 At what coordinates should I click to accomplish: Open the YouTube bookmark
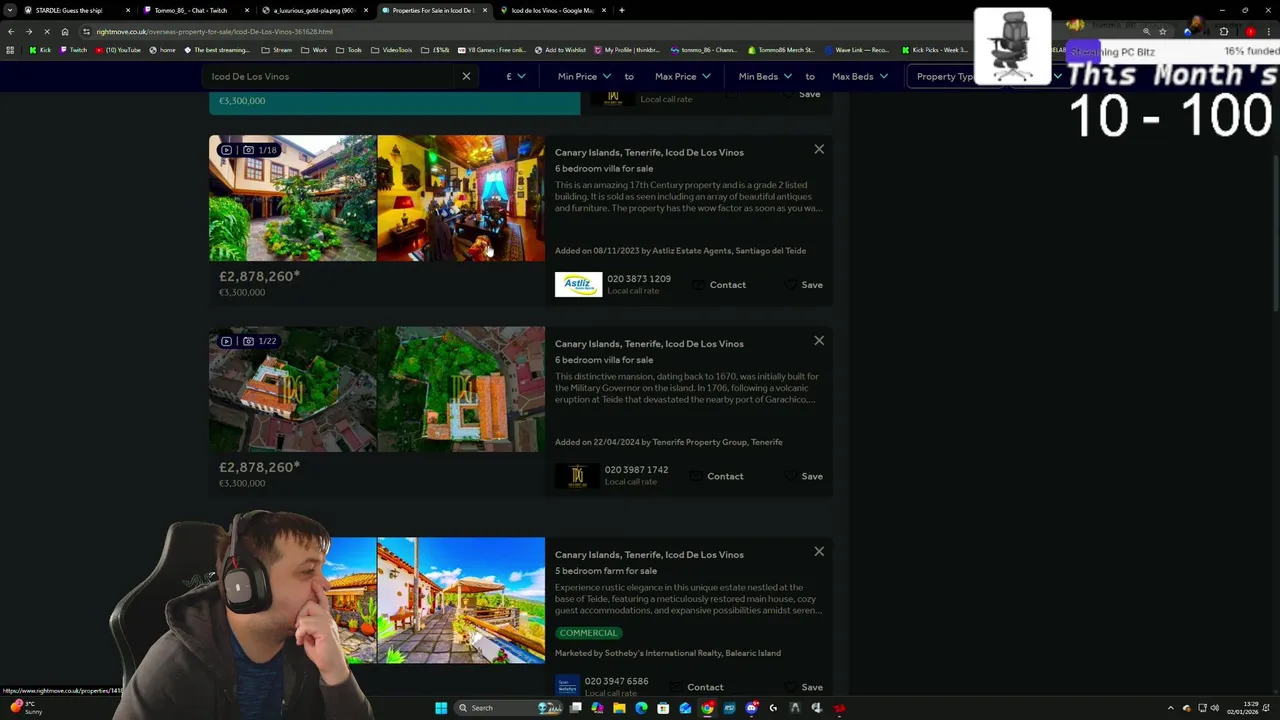point(118,49)
